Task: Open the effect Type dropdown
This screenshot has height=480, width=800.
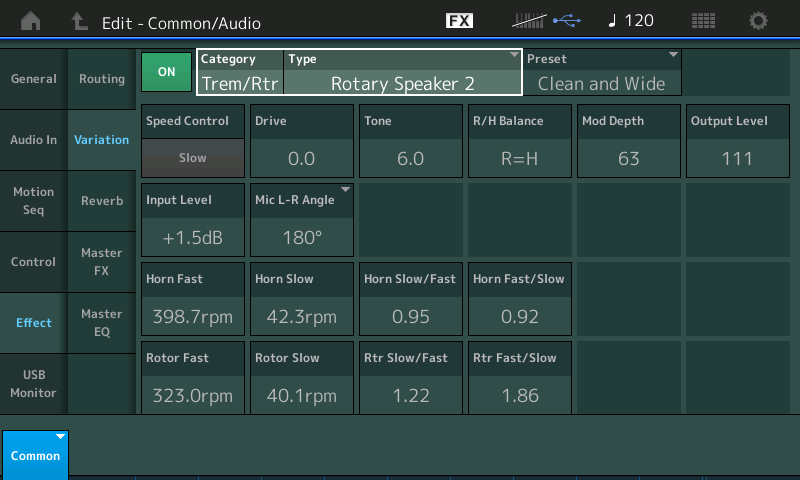Action: [x=403, y=73]
